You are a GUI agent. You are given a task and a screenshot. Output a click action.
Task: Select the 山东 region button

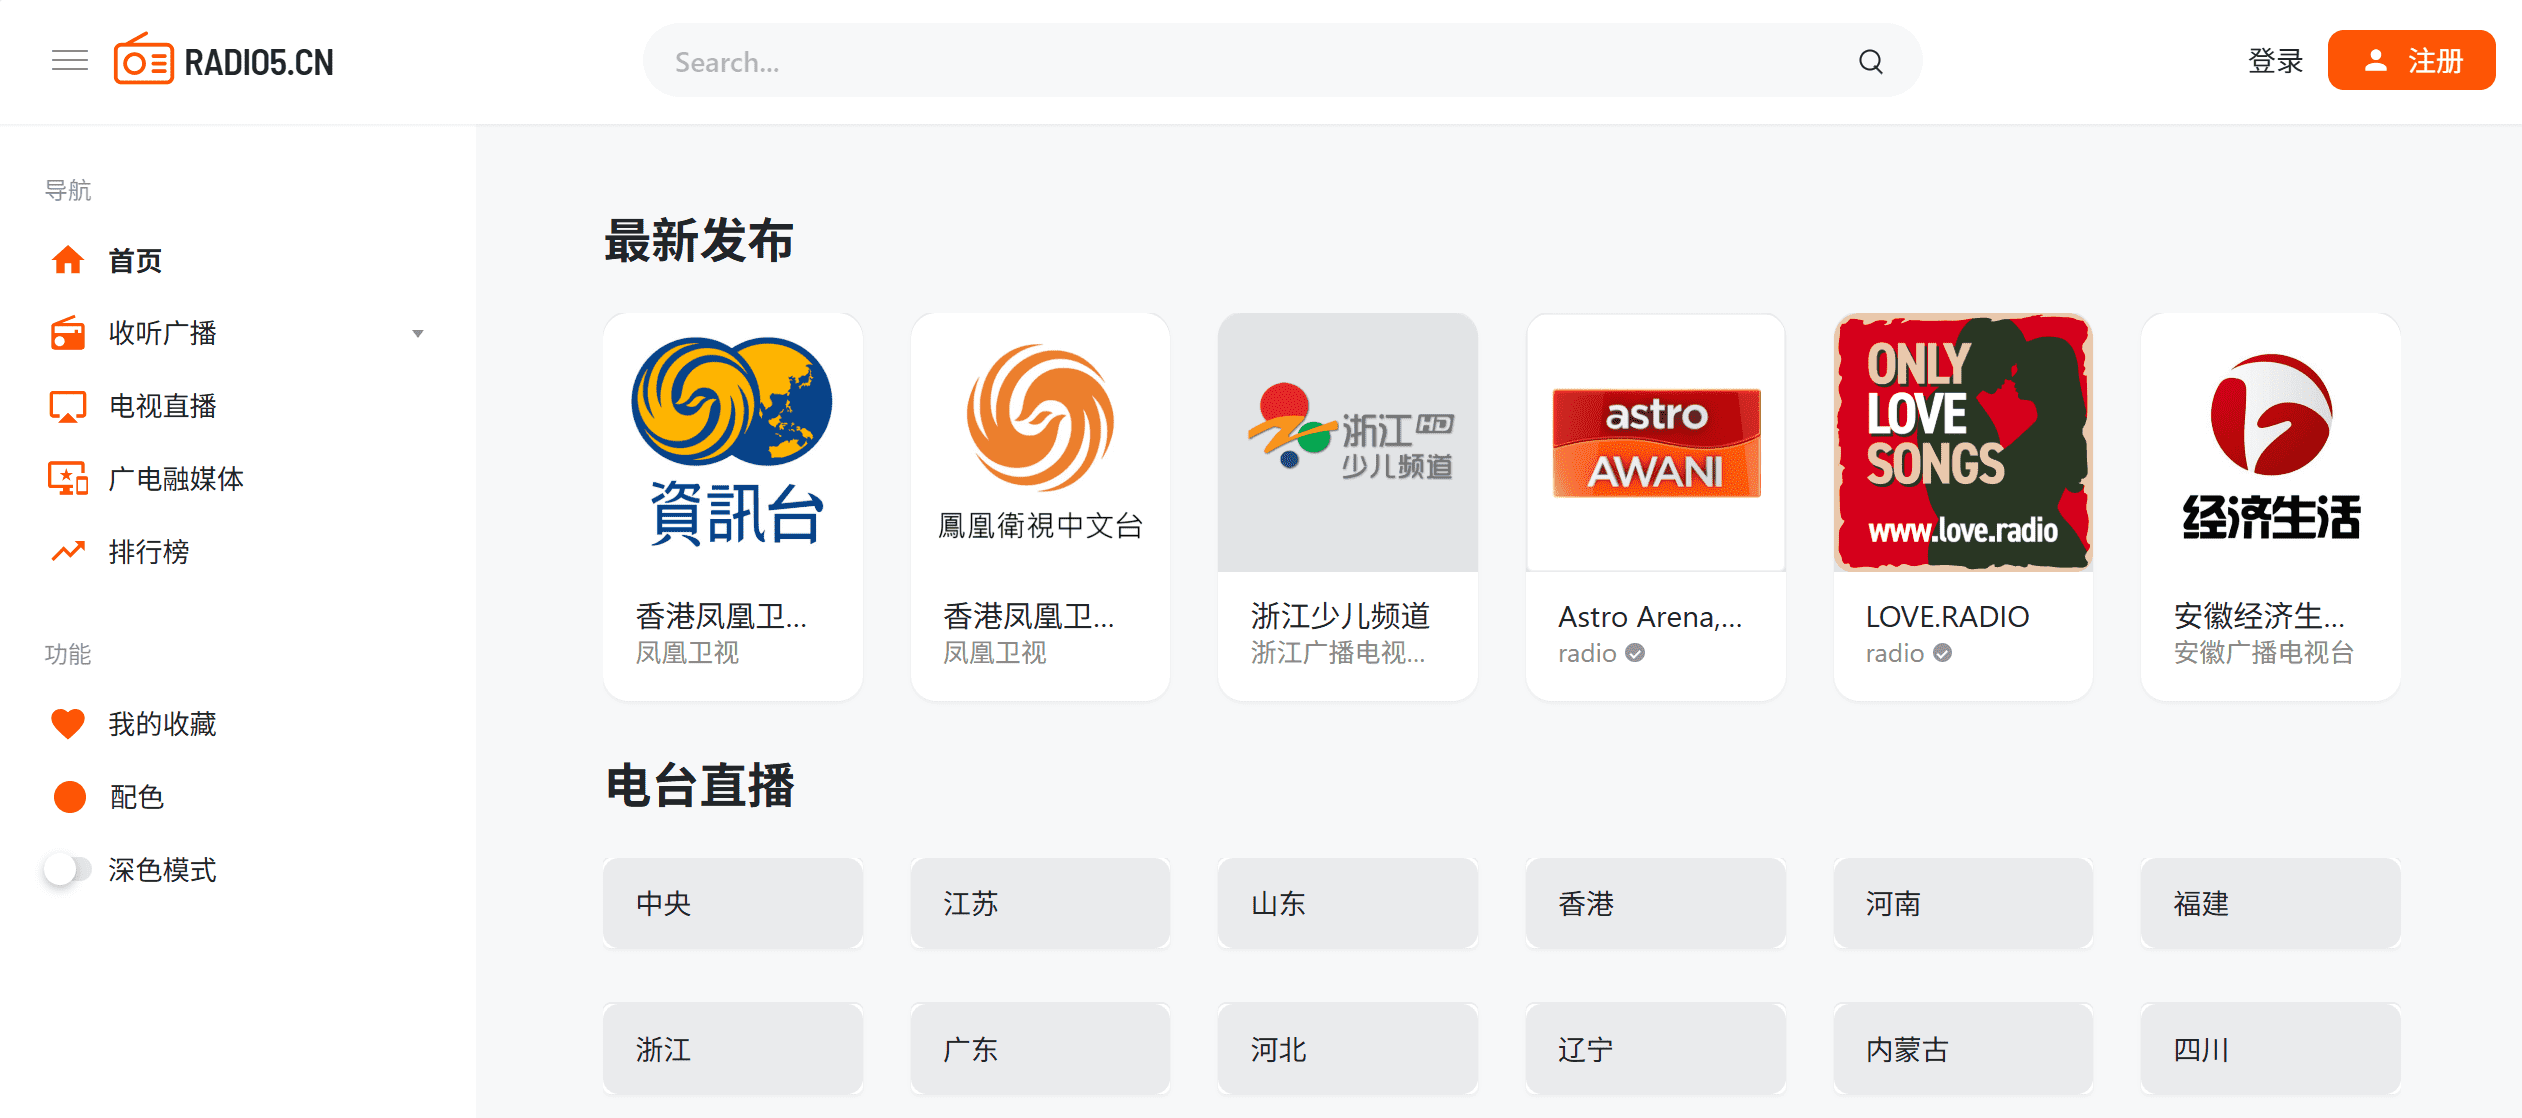1348,903
